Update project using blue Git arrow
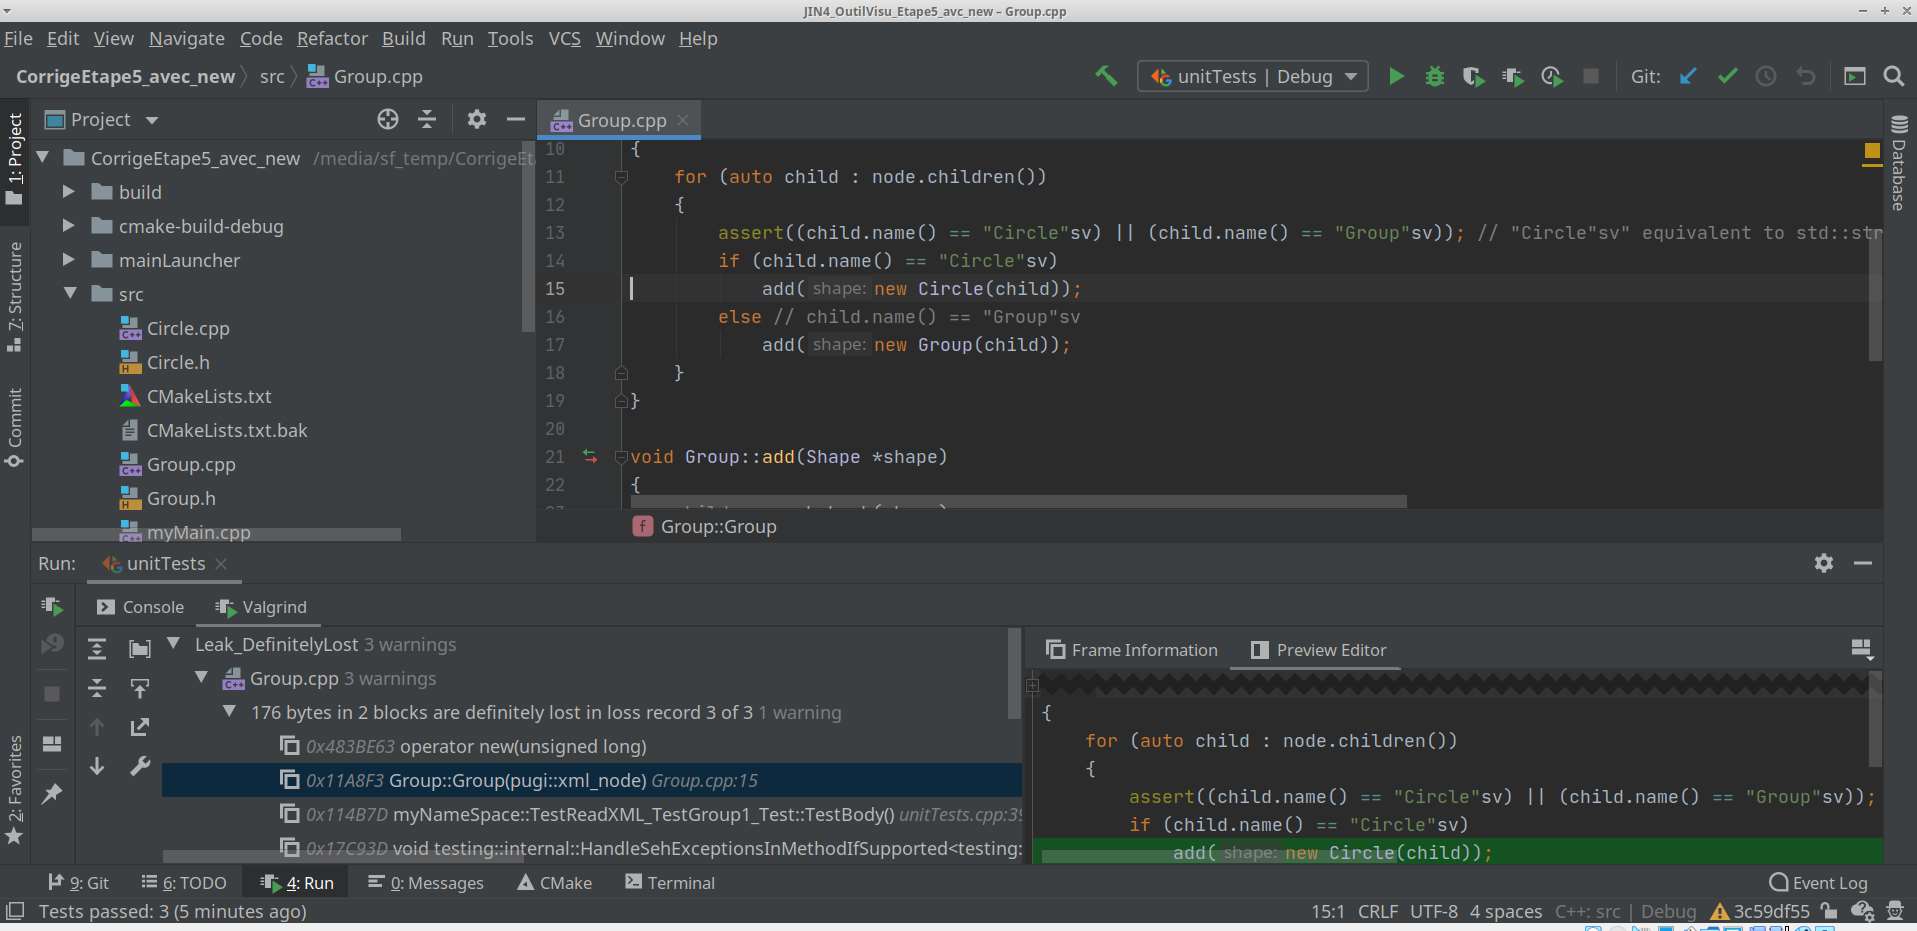Image resolution: width=1917 pixels, height=931 pixels. 1688,76
